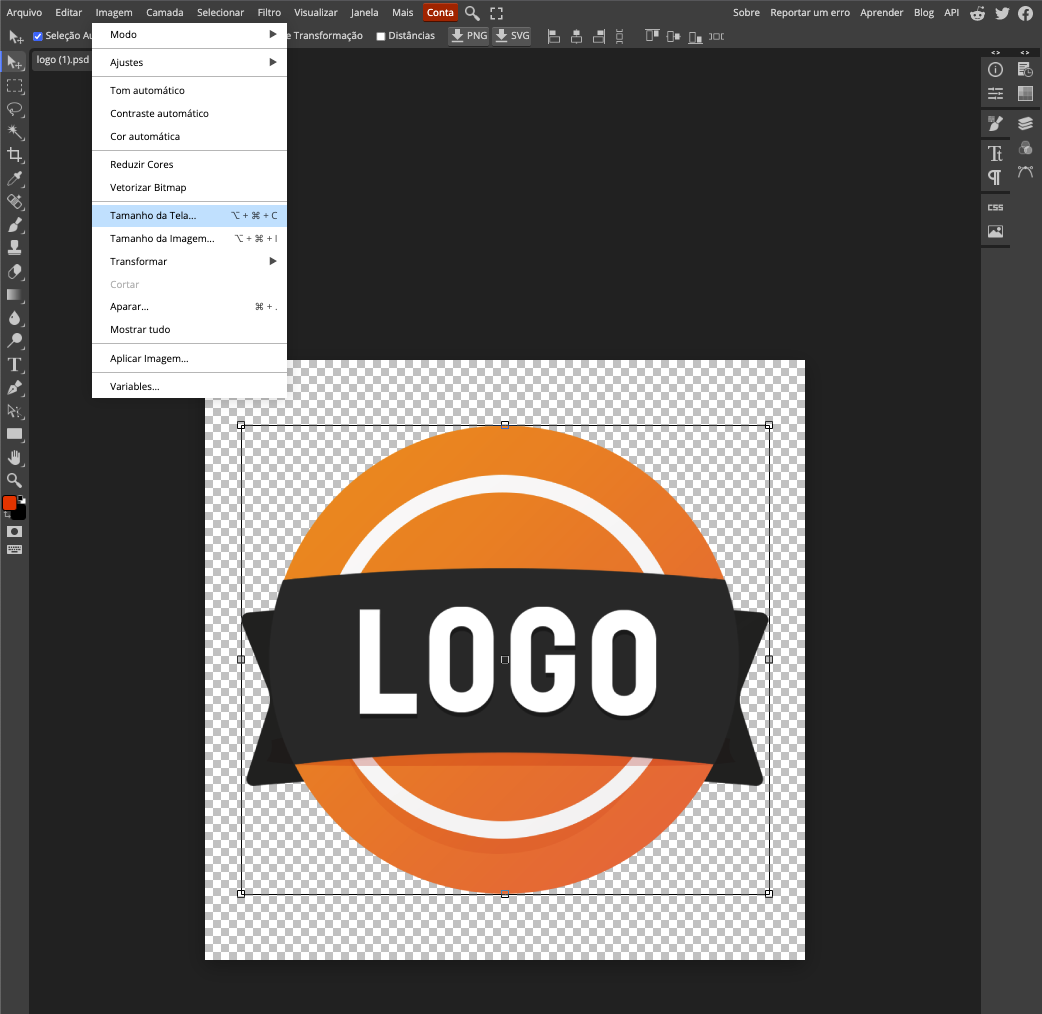Disable Seleção Automática
This screenshot has width=1042, height=1014.
[x=37, y=35]
